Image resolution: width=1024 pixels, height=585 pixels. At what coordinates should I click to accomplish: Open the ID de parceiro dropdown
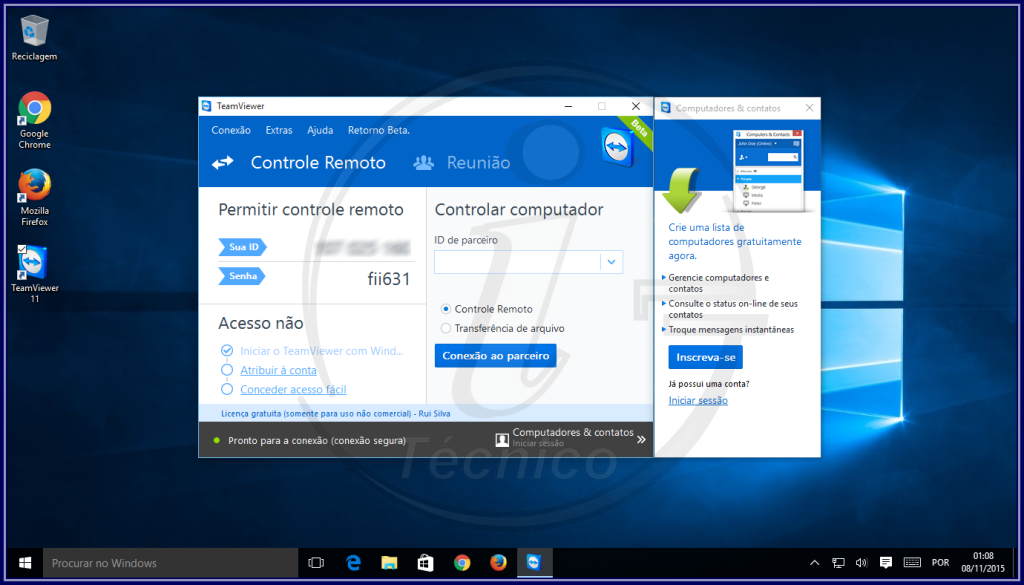pyautogui.click(x=611, y=261)
